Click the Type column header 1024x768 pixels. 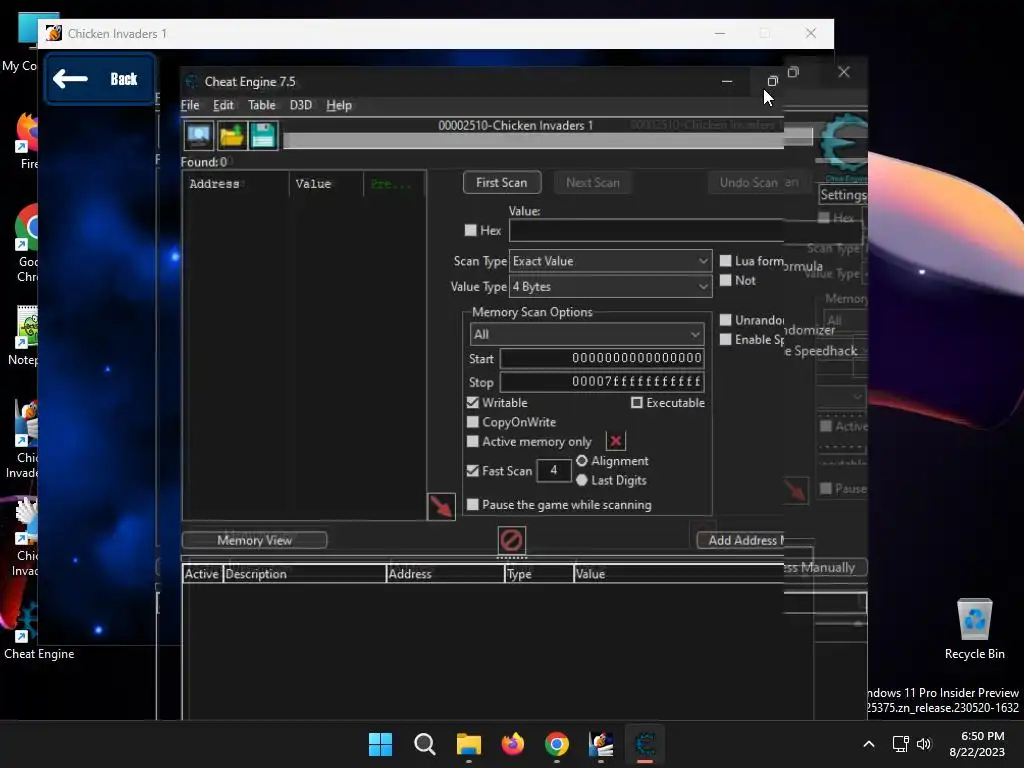[539, 574]
